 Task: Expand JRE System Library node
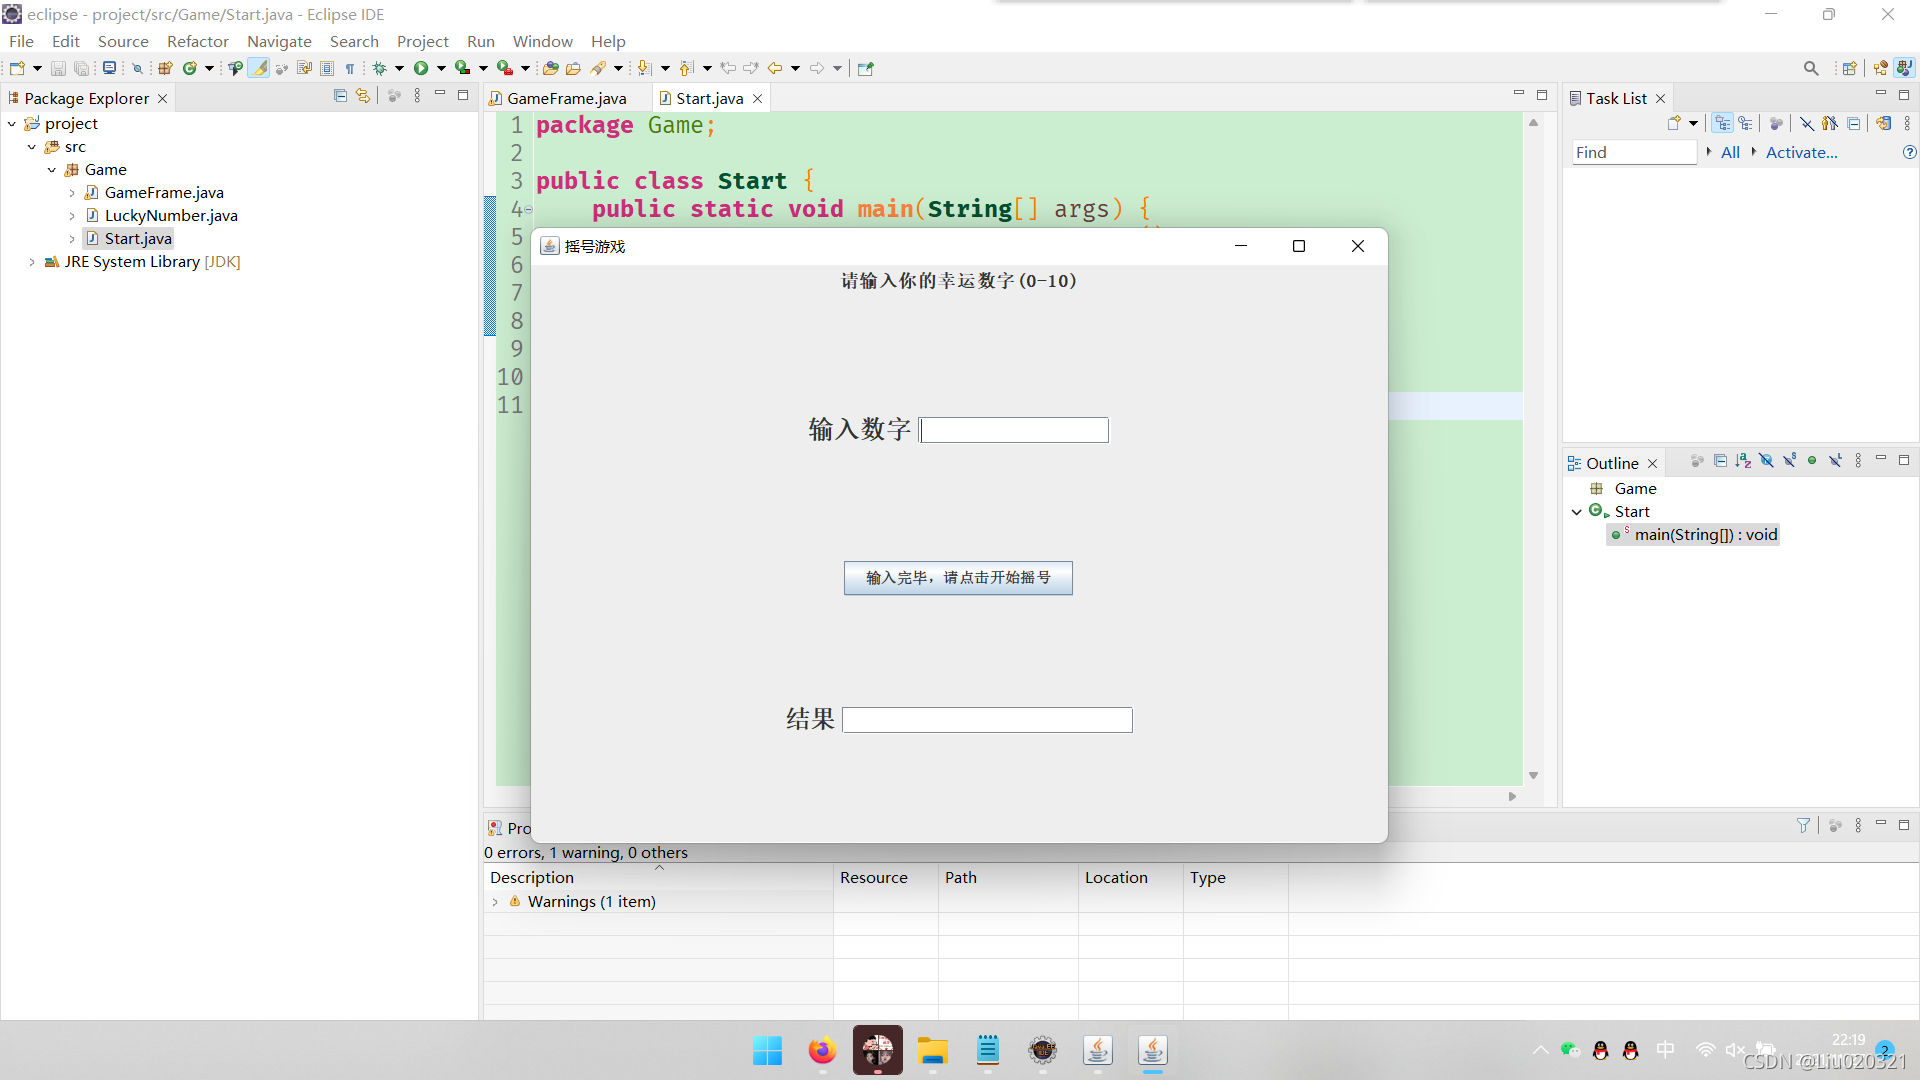(32, 262)
